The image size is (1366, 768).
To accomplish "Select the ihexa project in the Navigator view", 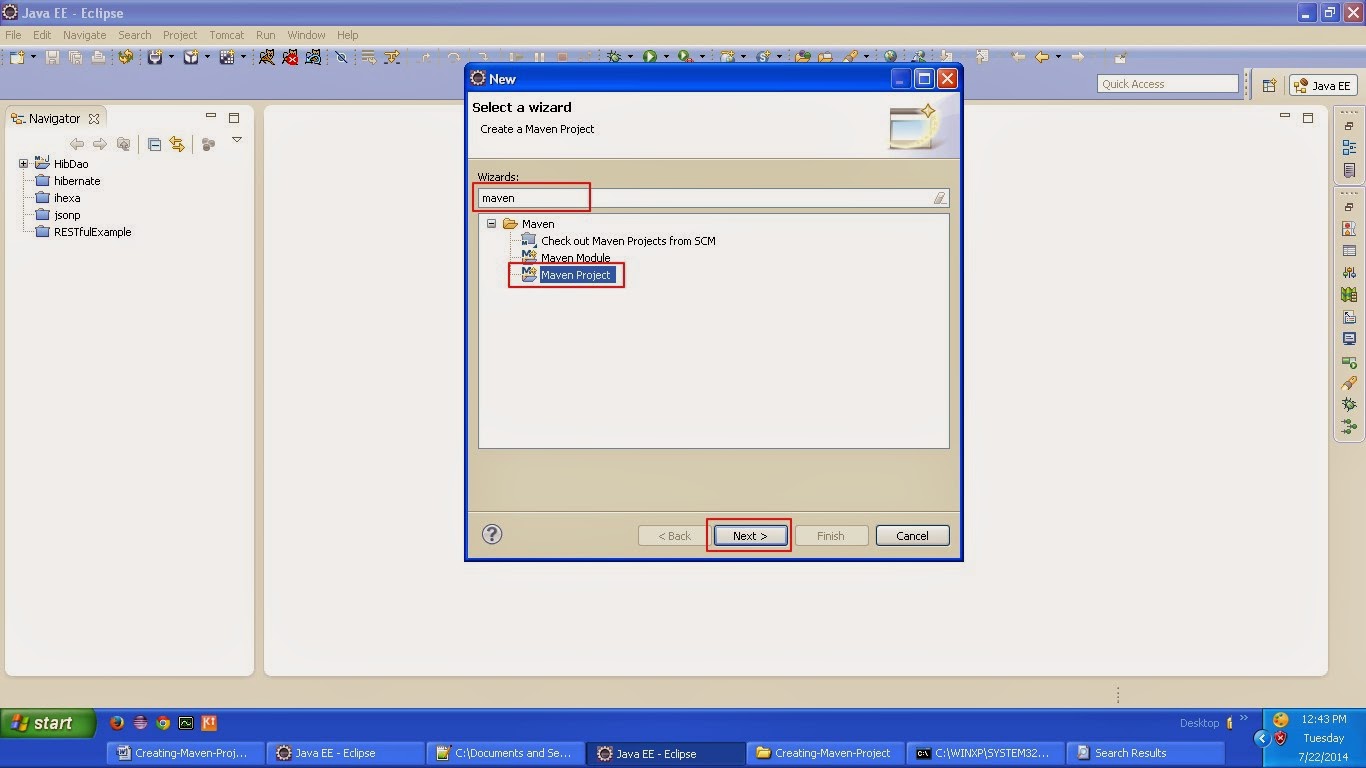I will coord(67,198).
